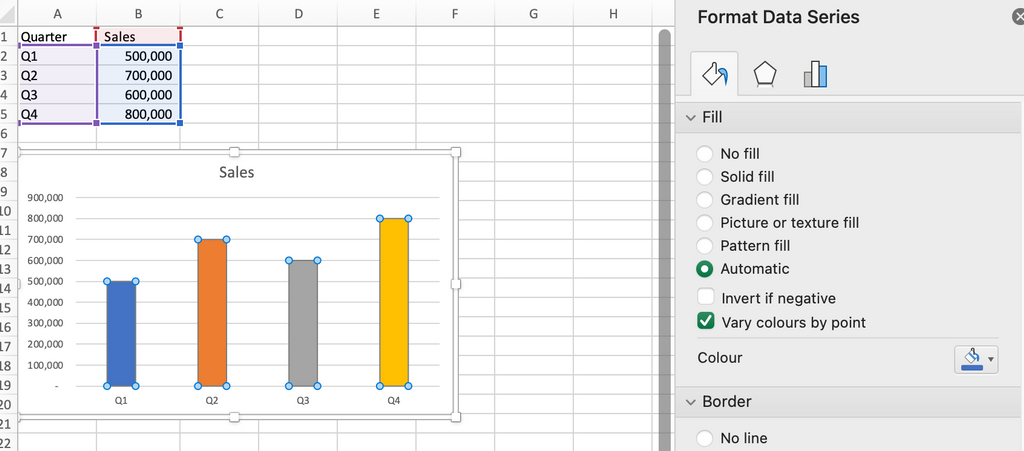Select the Pattern fill option
This screenshot has height=451, width=1024.
point(704,245)
